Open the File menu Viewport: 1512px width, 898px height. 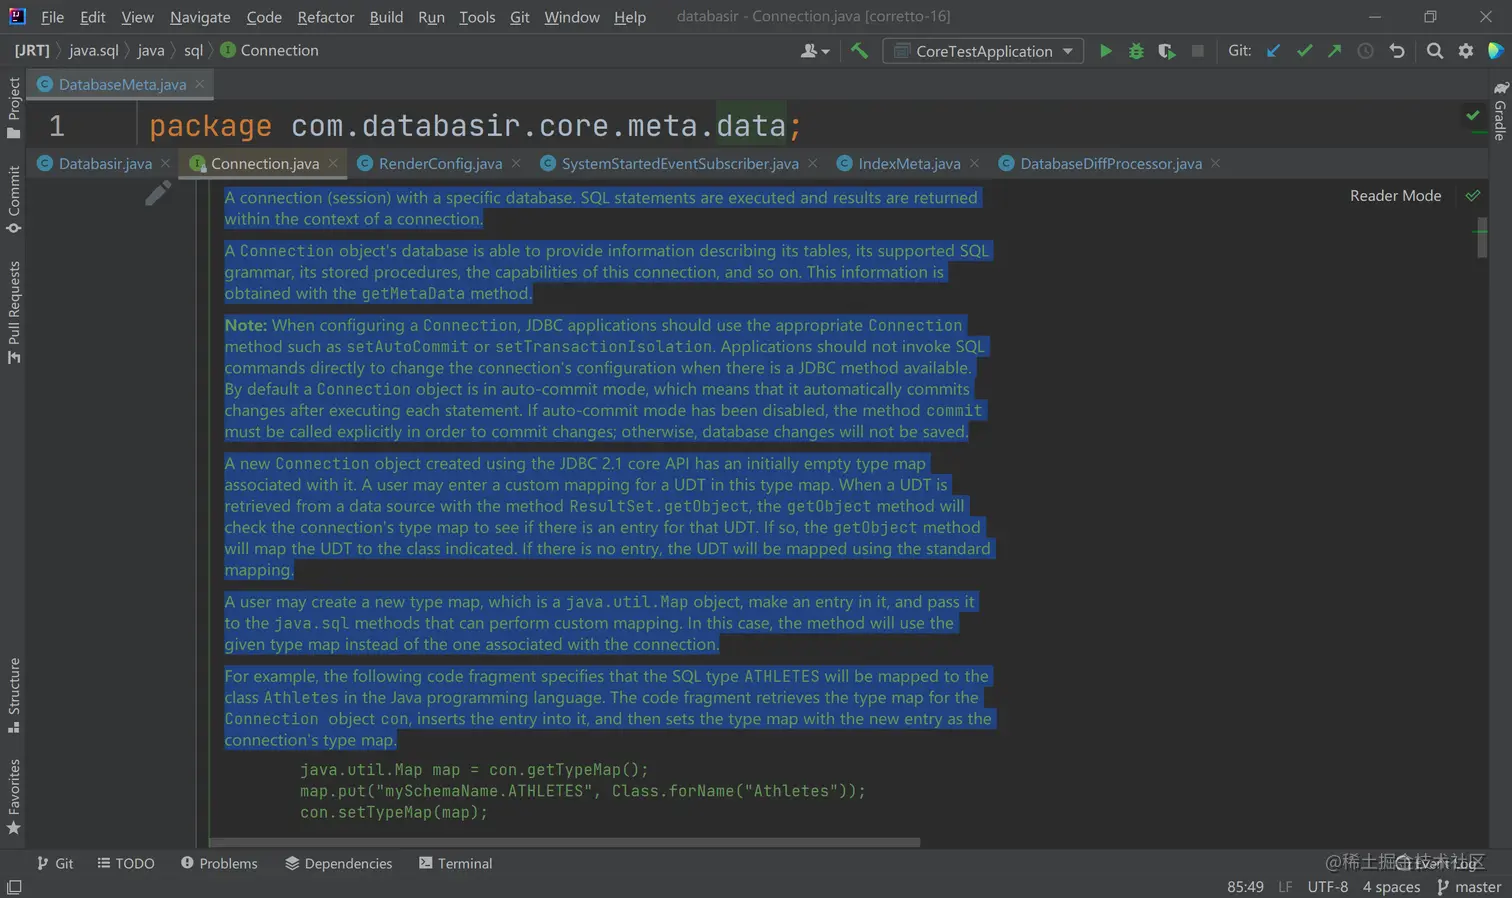[x=52, y=17]
